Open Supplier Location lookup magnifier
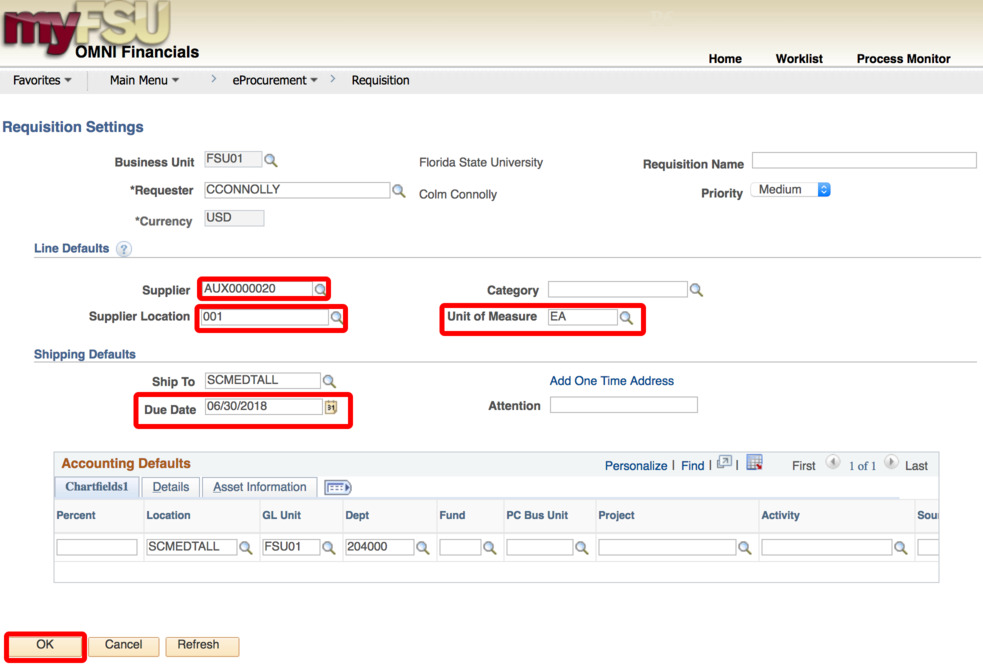983x668 pixels. pos(337,317)
